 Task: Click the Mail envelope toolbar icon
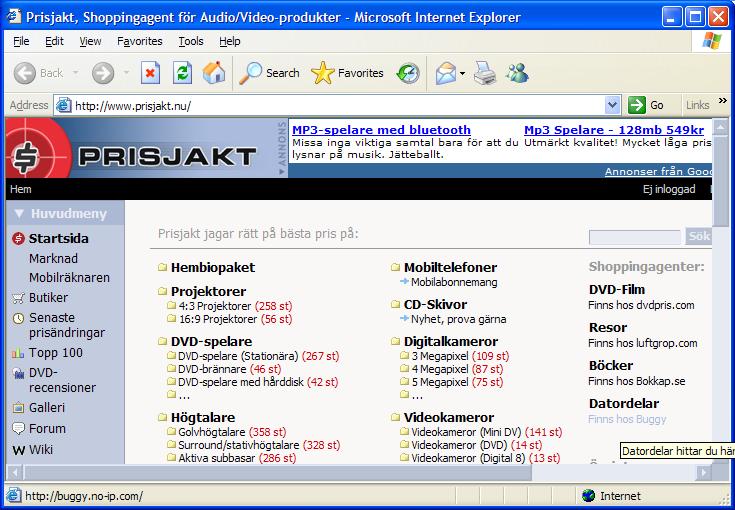click(x=445, y=73)
